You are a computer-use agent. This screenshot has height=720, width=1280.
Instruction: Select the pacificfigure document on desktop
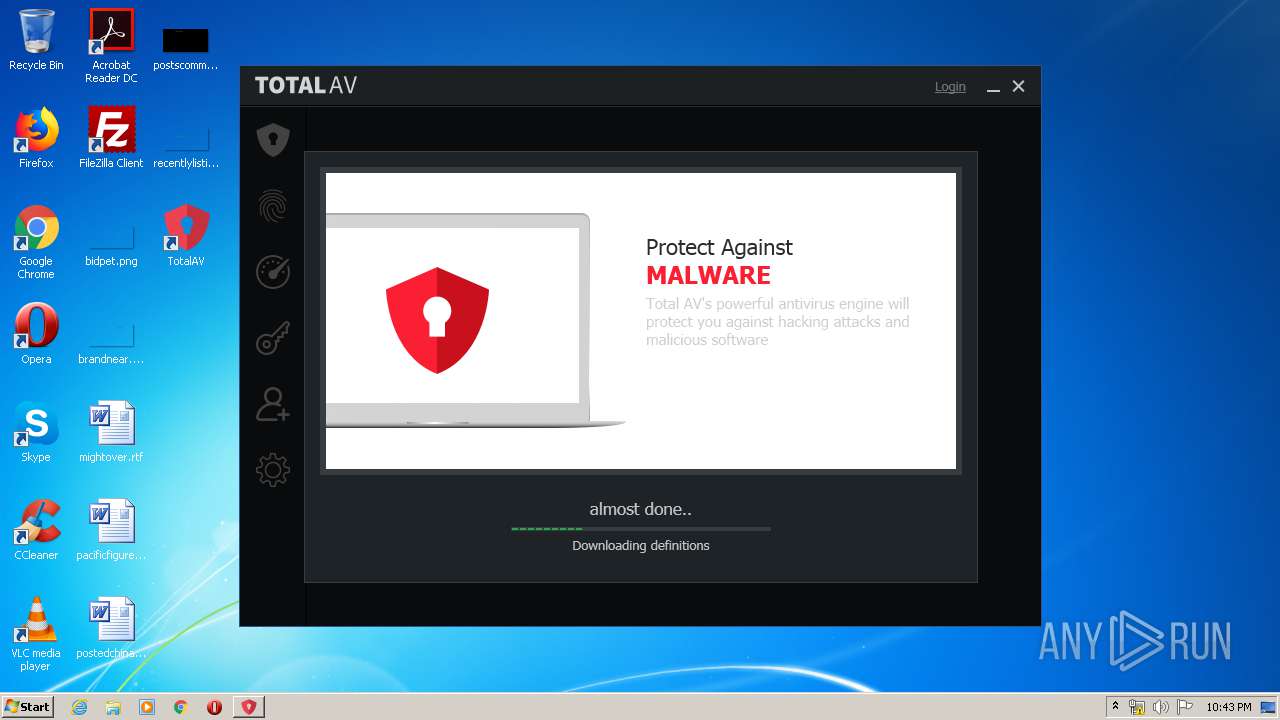[111, 530]
